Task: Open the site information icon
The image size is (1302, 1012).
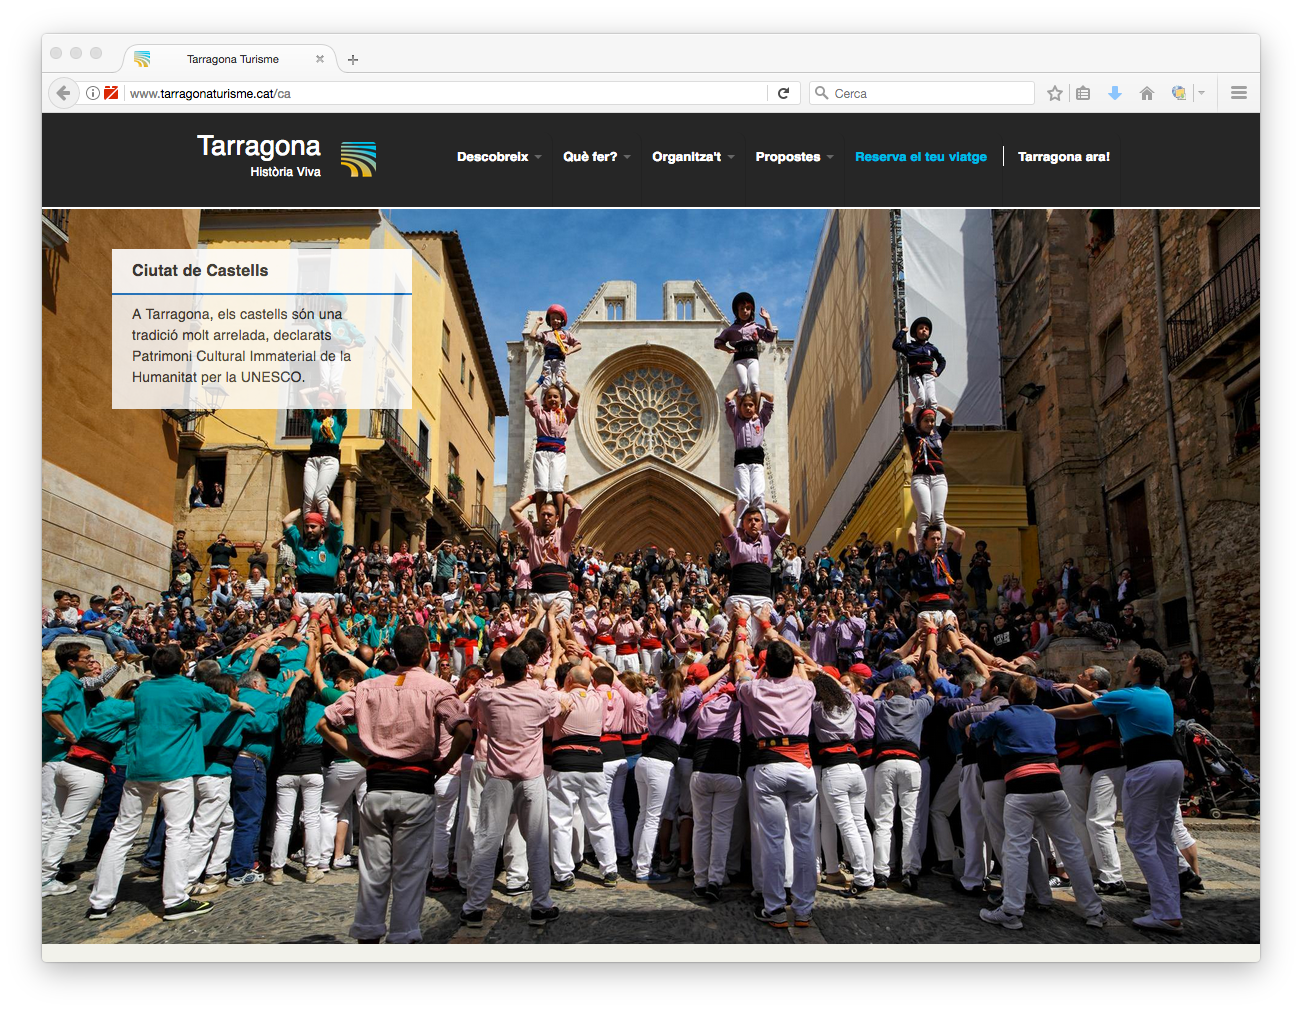Action: click(x=93, y=93)
